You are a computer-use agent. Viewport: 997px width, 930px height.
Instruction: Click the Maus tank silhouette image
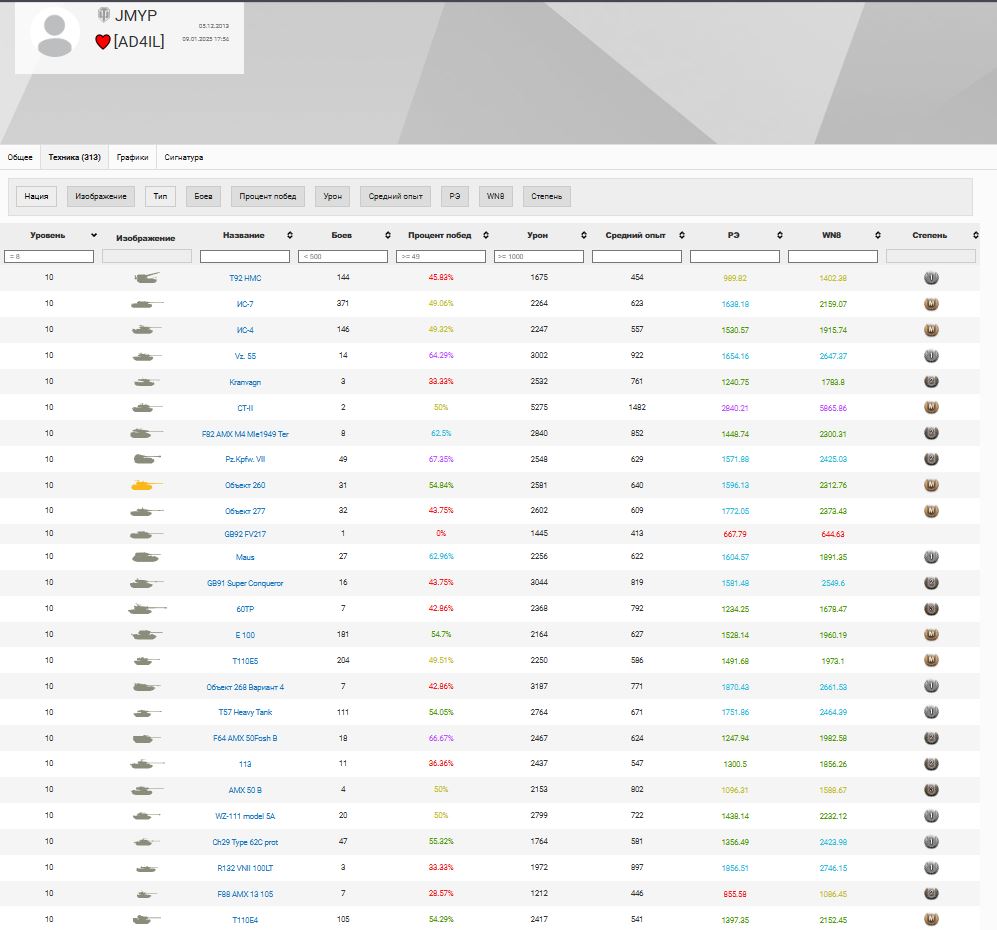(x=147, y=557)
